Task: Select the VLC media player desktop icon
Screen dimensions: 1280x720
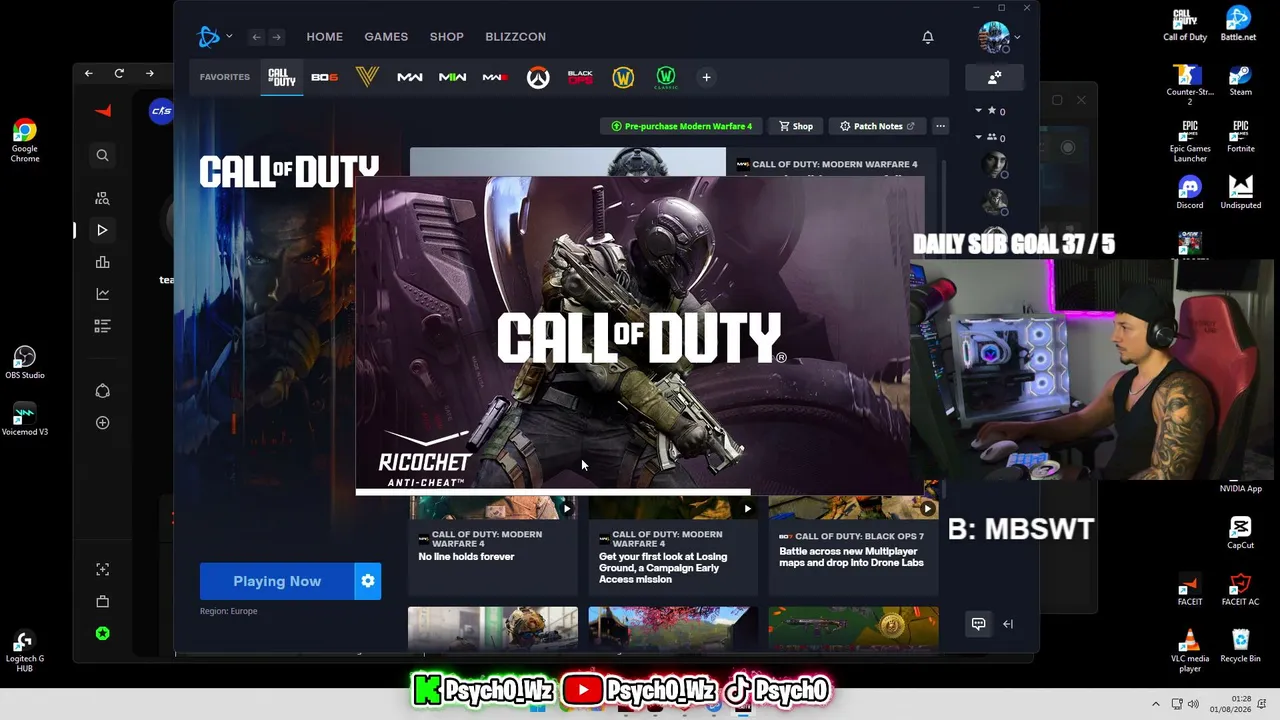Action: pos(1190,651)
